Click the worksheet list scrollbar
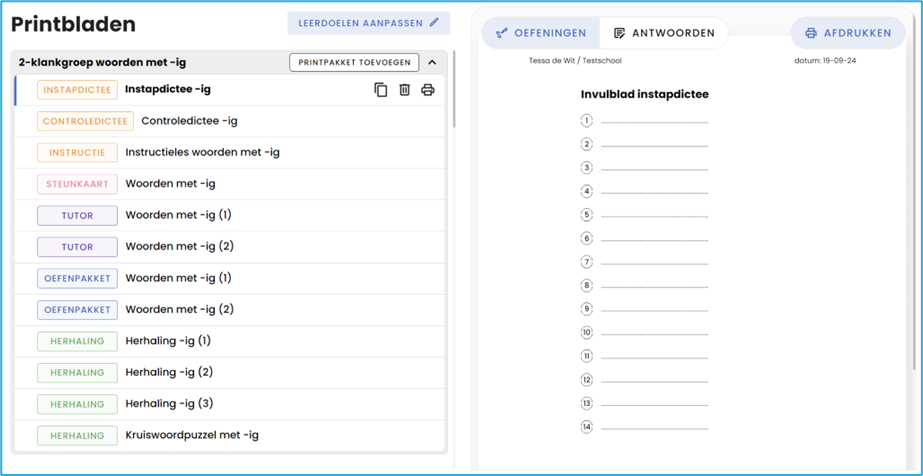The width and height of the screenshot is (923, 476). [453, 90]
